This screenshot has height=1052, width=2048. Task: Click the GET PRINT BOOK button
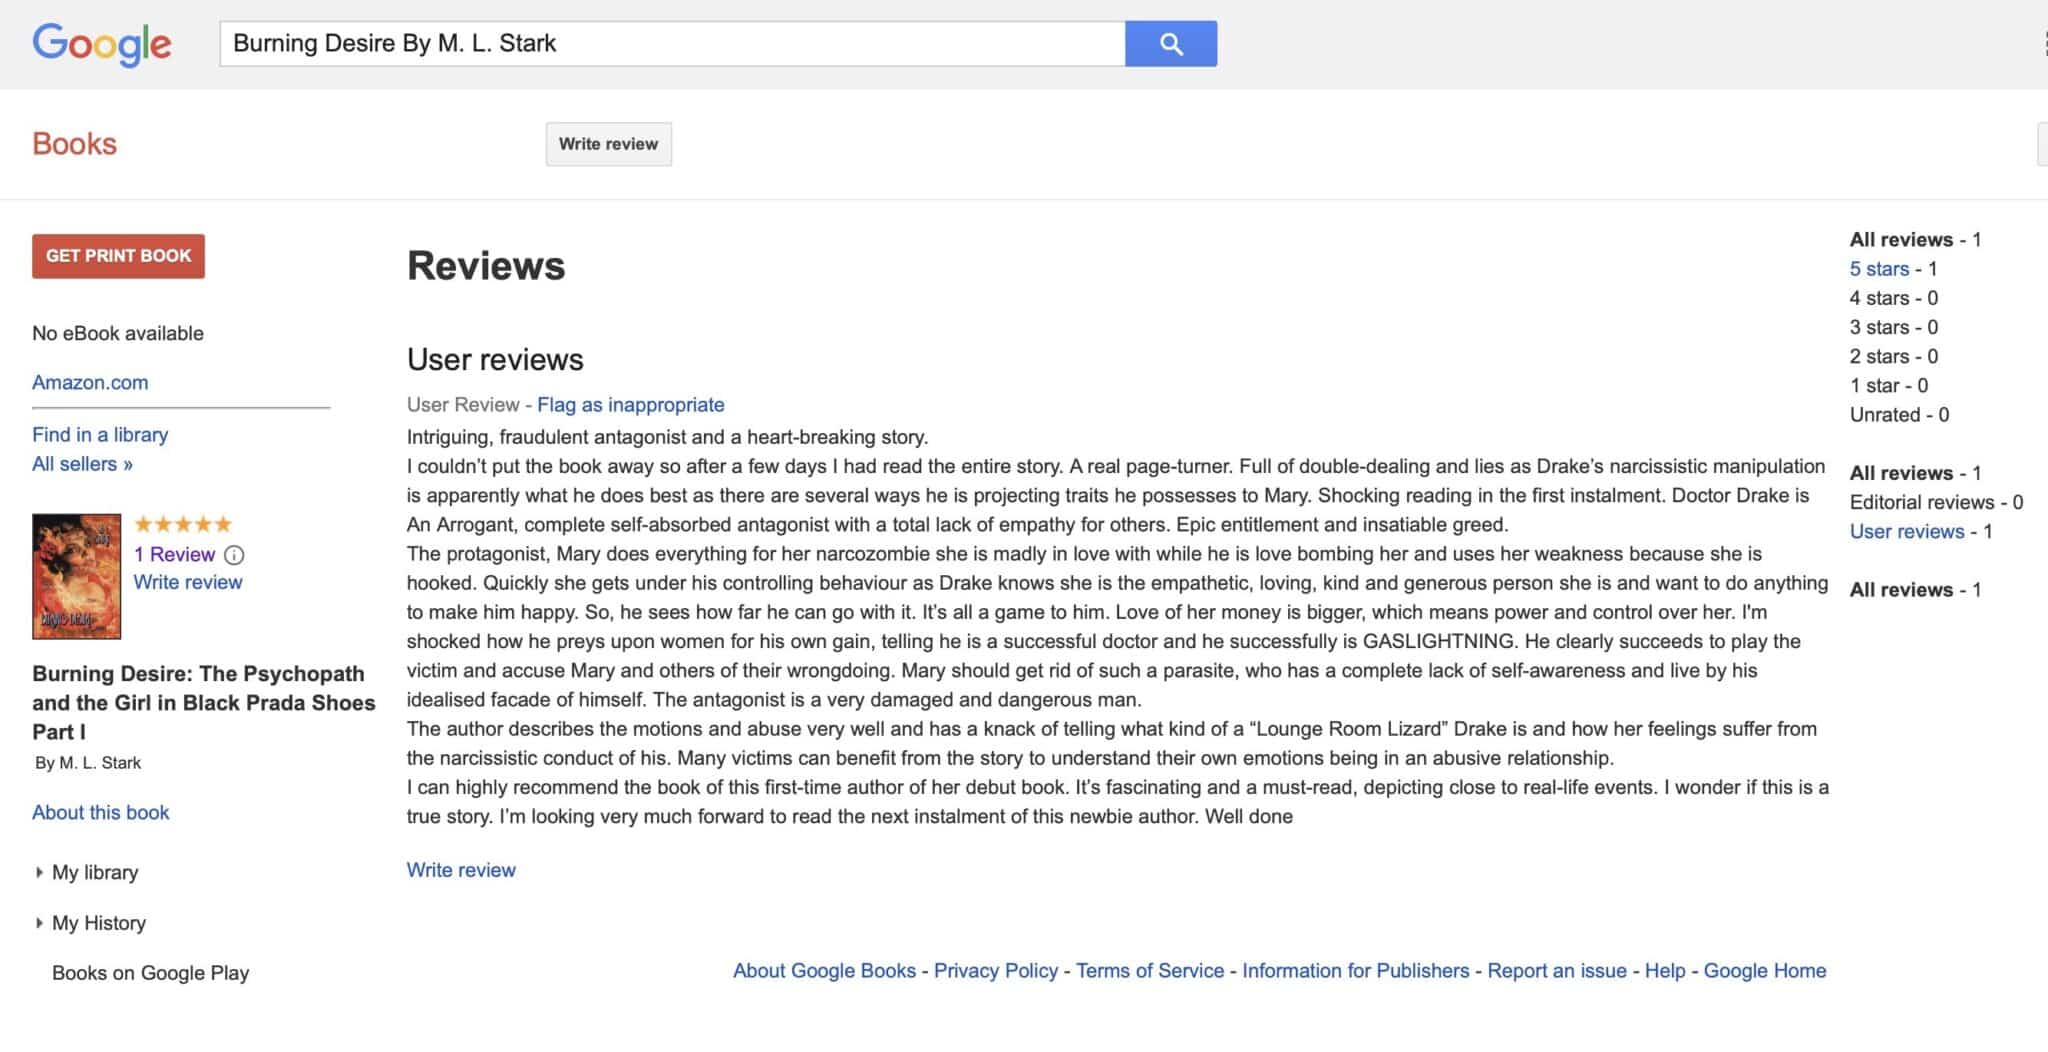(x=118, y=256)
